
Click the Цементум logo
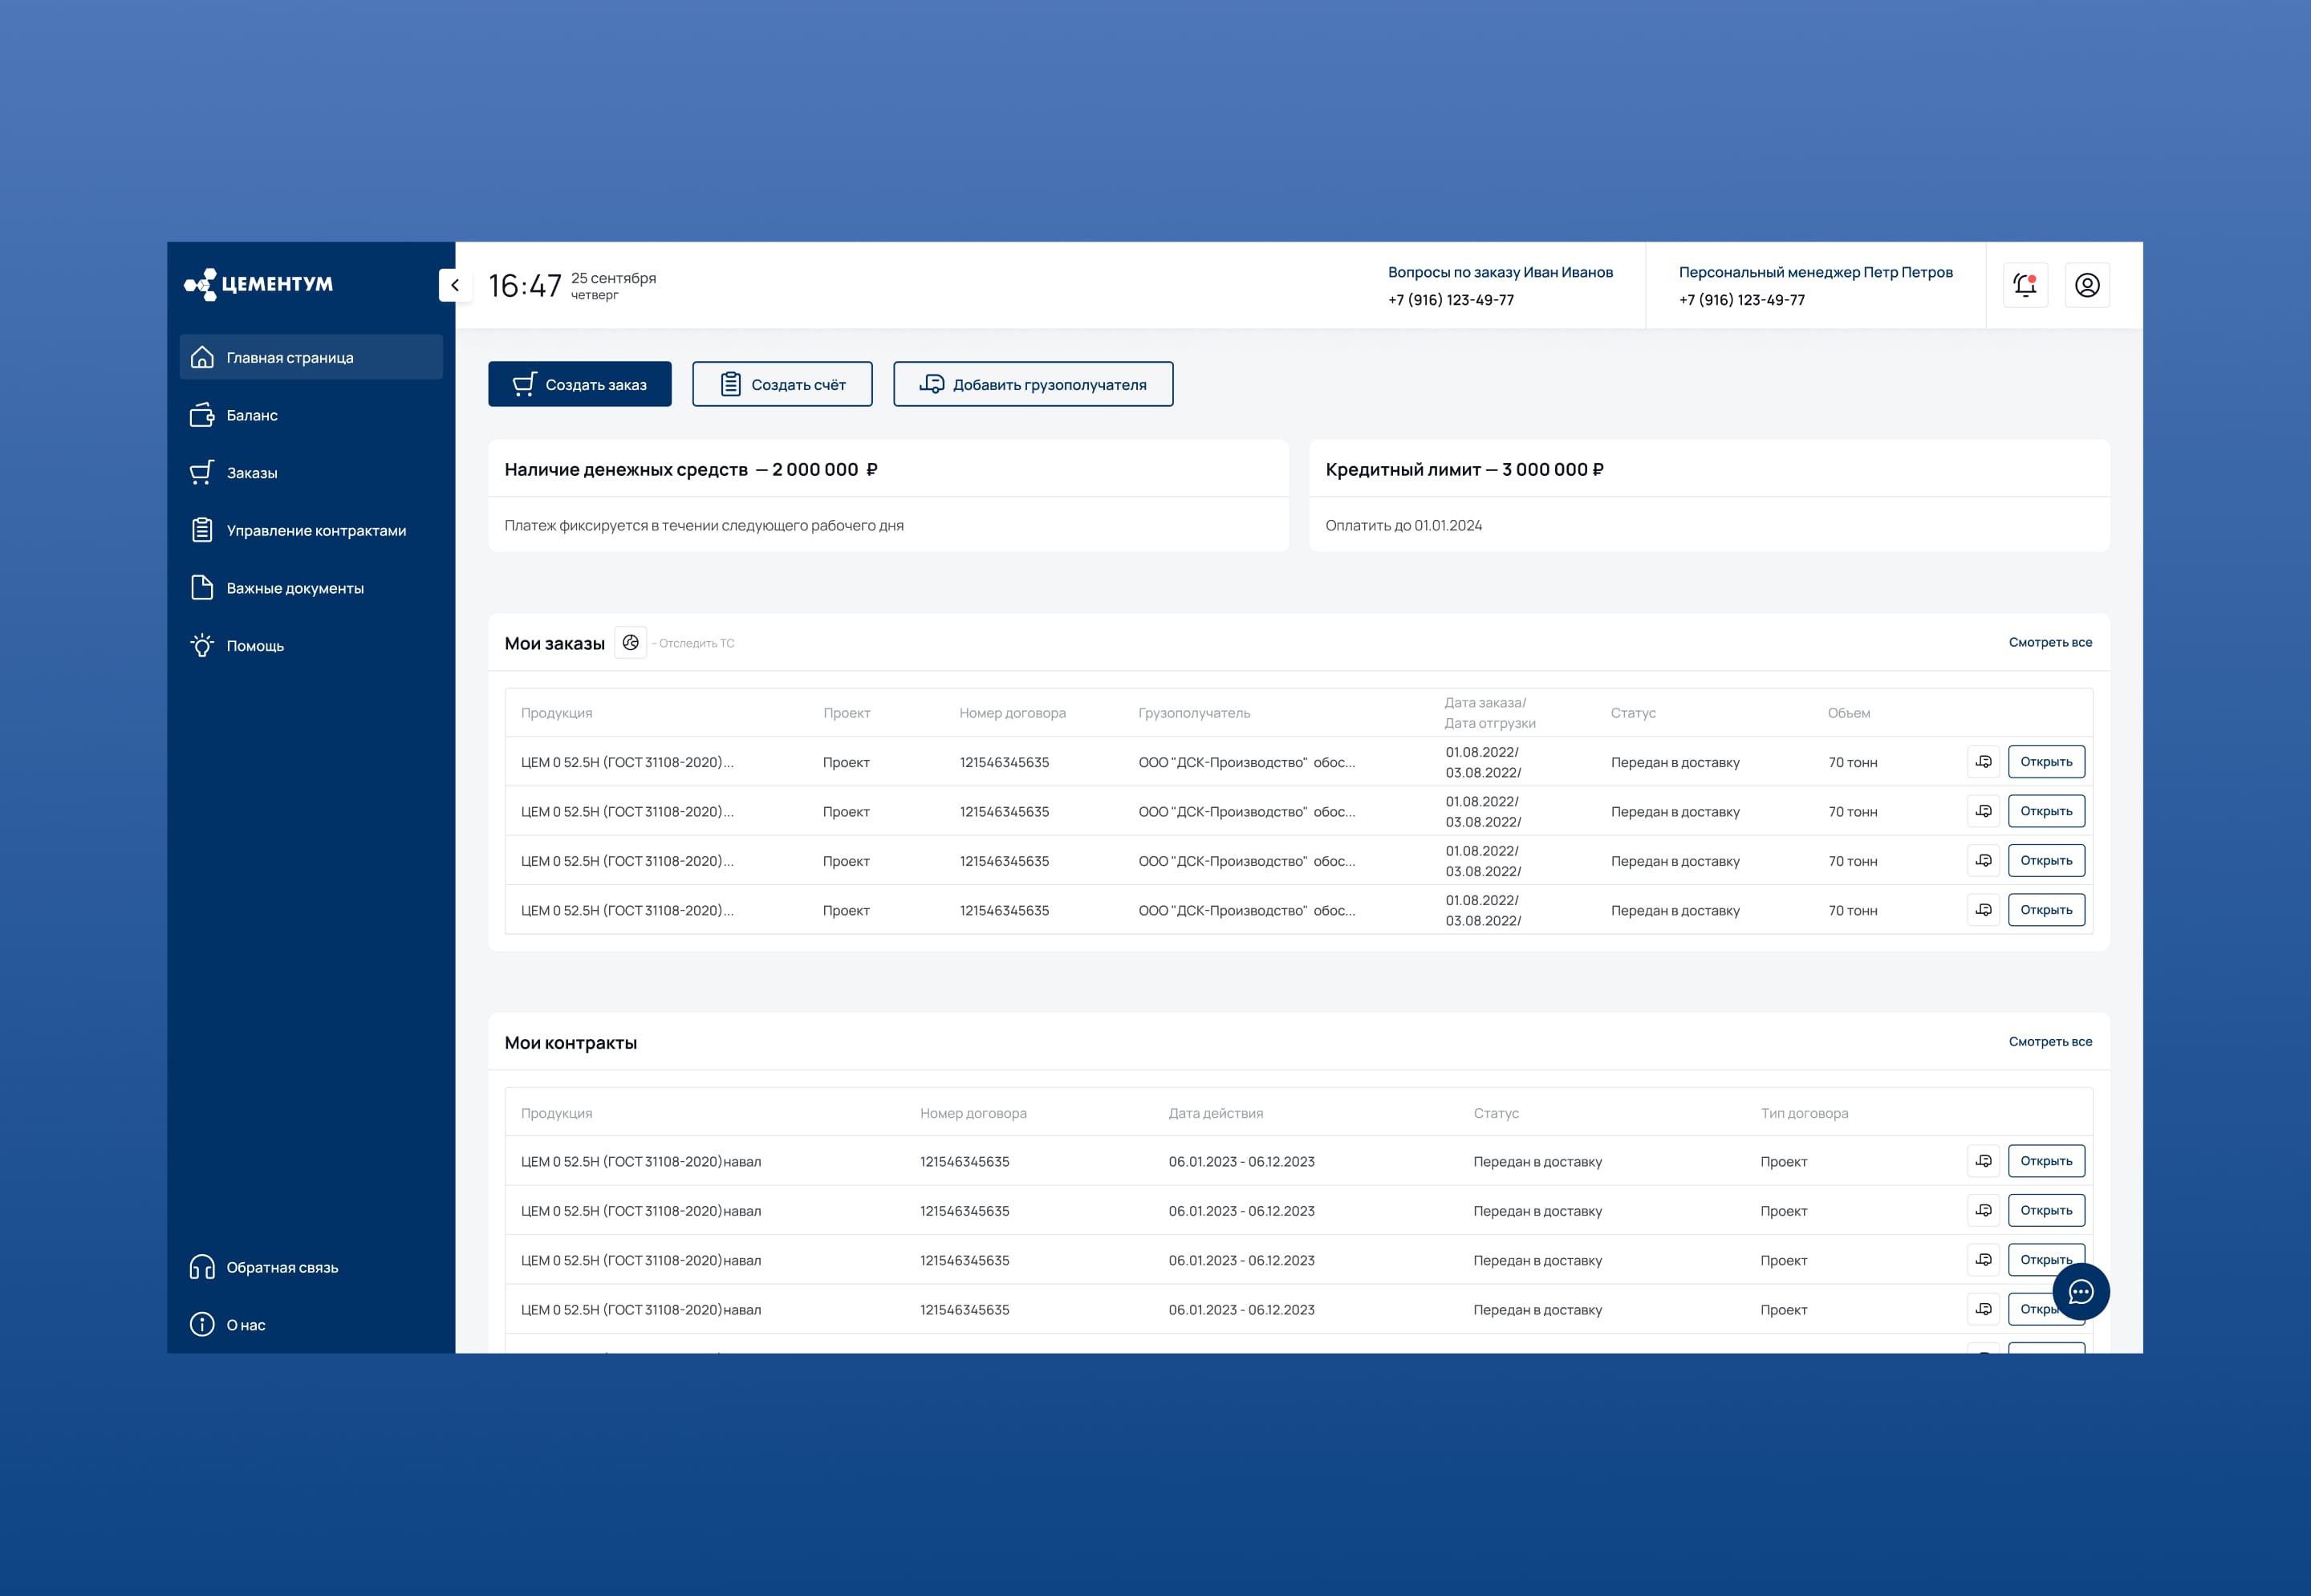[x=259, y=284]
